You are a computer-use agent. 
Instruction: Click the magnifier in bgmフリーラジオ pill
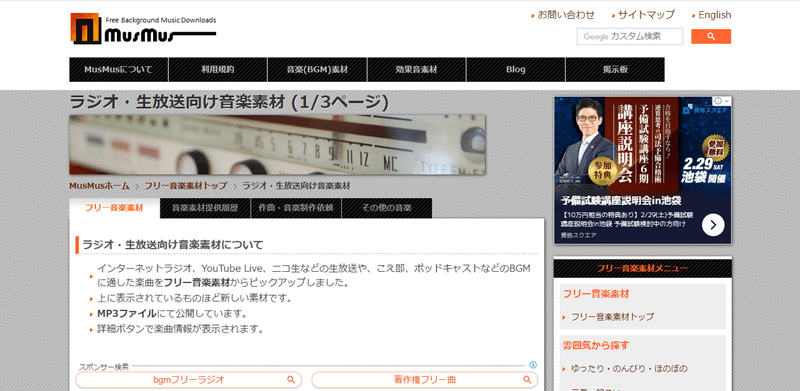tap(291, 380)
